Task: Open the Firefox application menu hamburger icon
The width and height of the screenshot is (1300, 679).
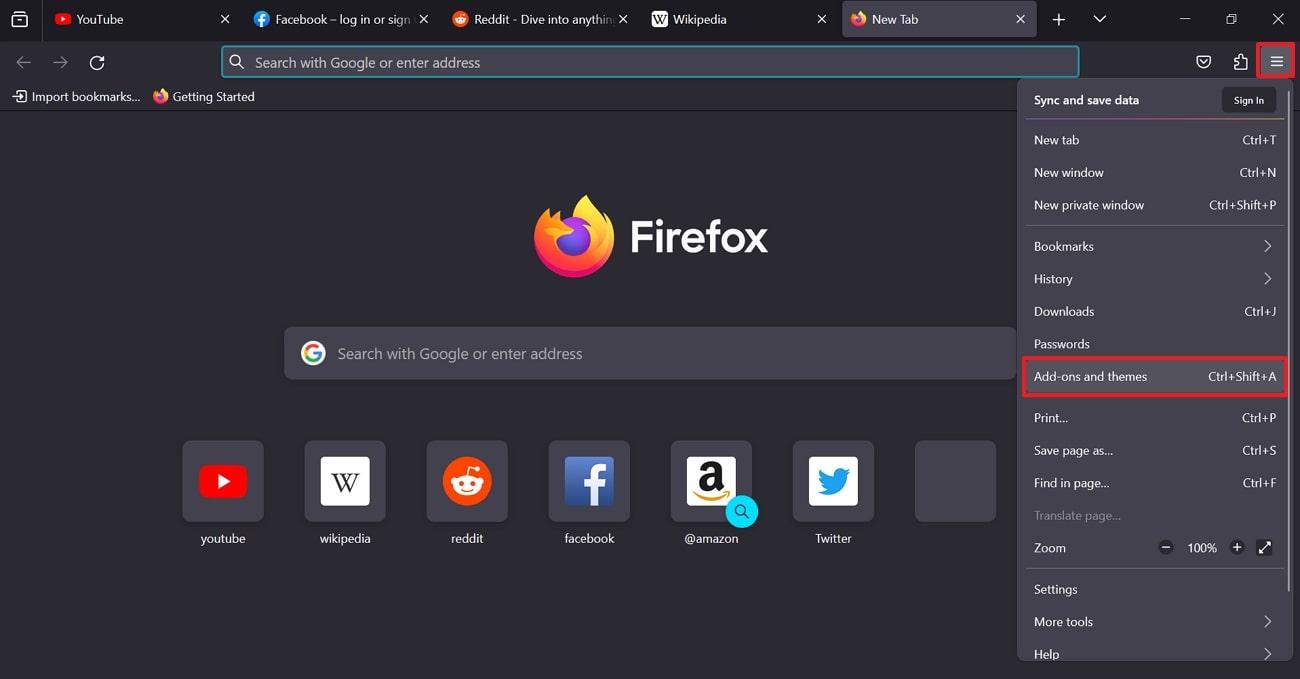Action: [x=1276, y=62]
